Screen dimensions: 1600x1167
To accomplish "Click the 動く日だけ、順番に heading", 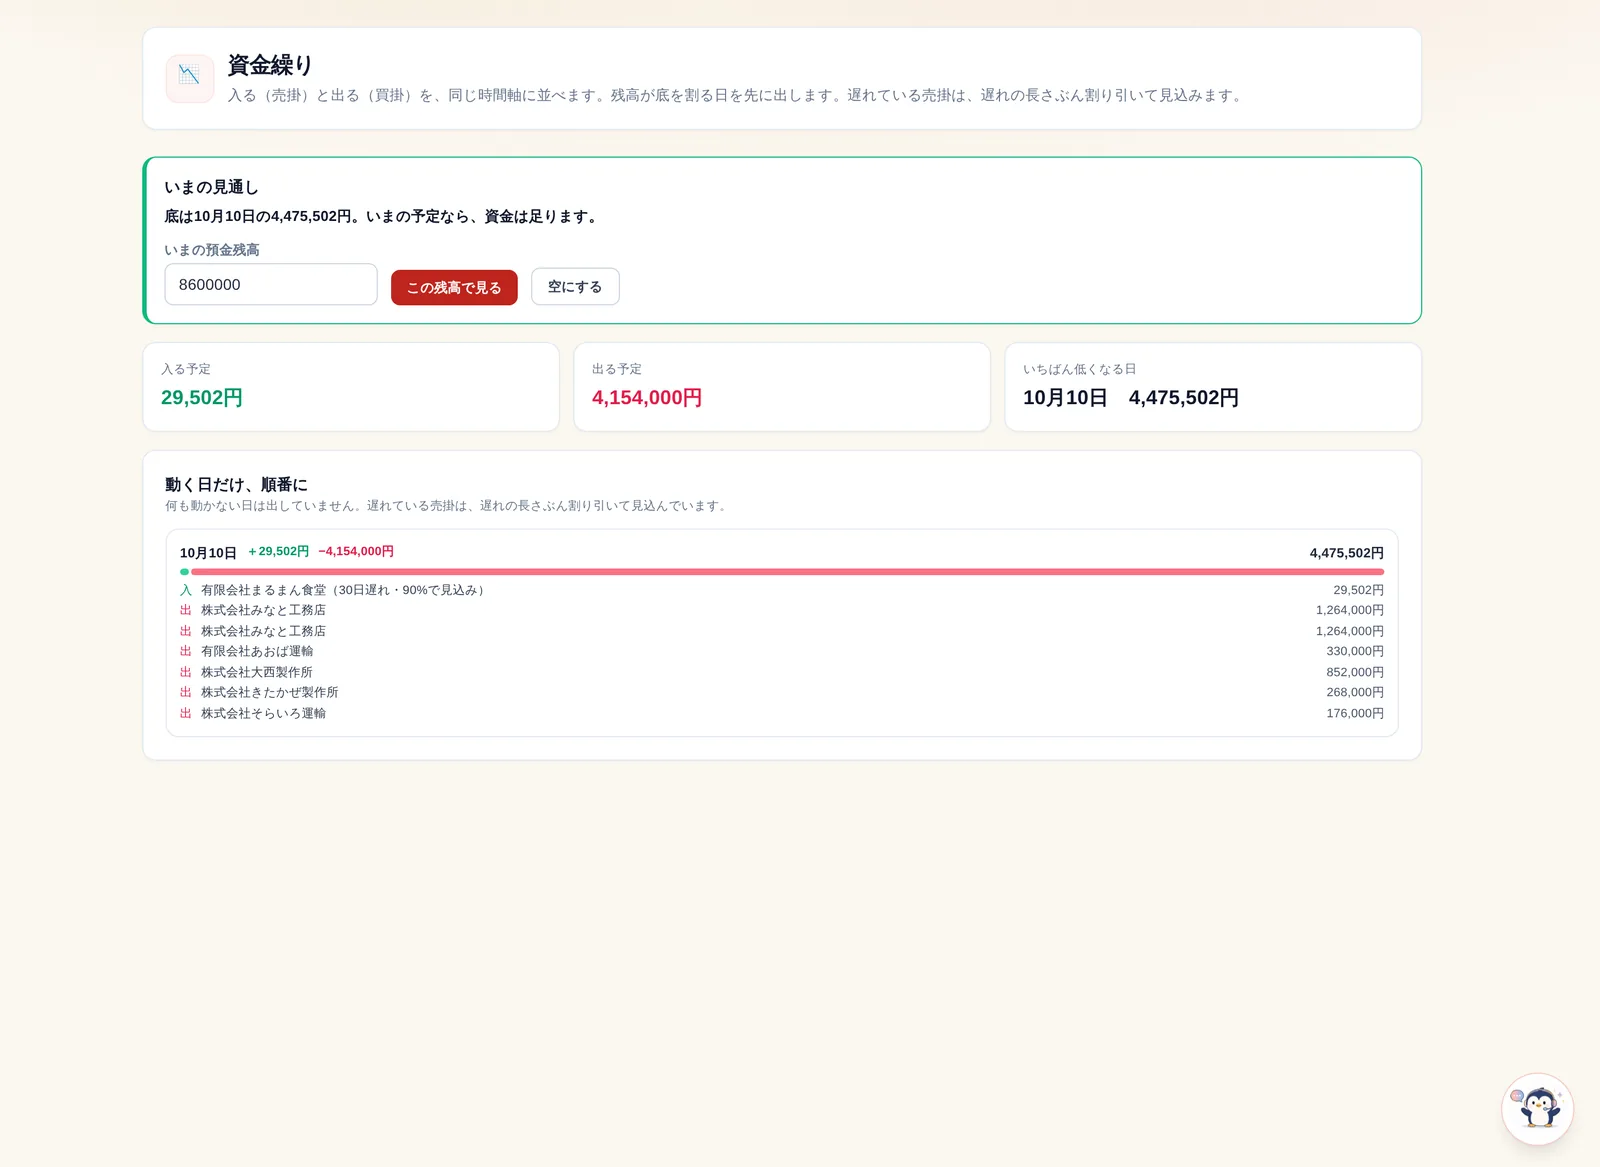I will click(x=237, y=484).
